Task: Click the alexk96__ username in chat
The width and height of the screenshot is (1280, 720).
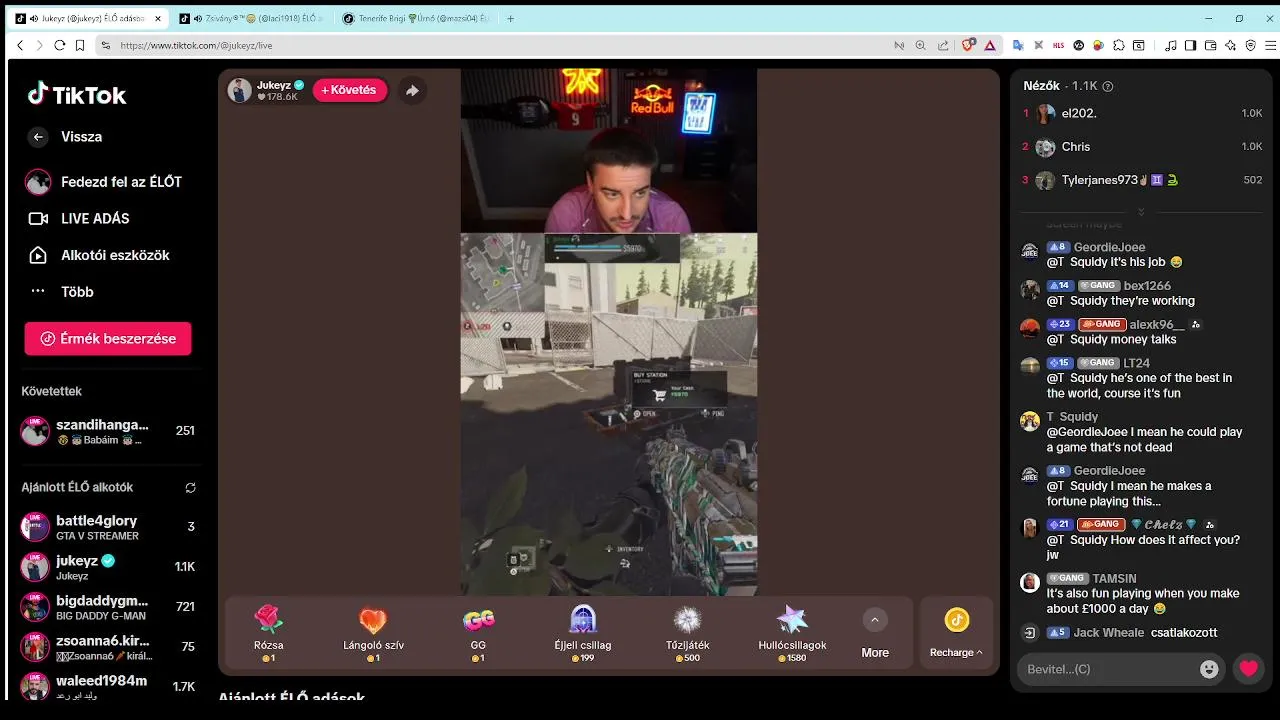Action: pos(1157,325)
